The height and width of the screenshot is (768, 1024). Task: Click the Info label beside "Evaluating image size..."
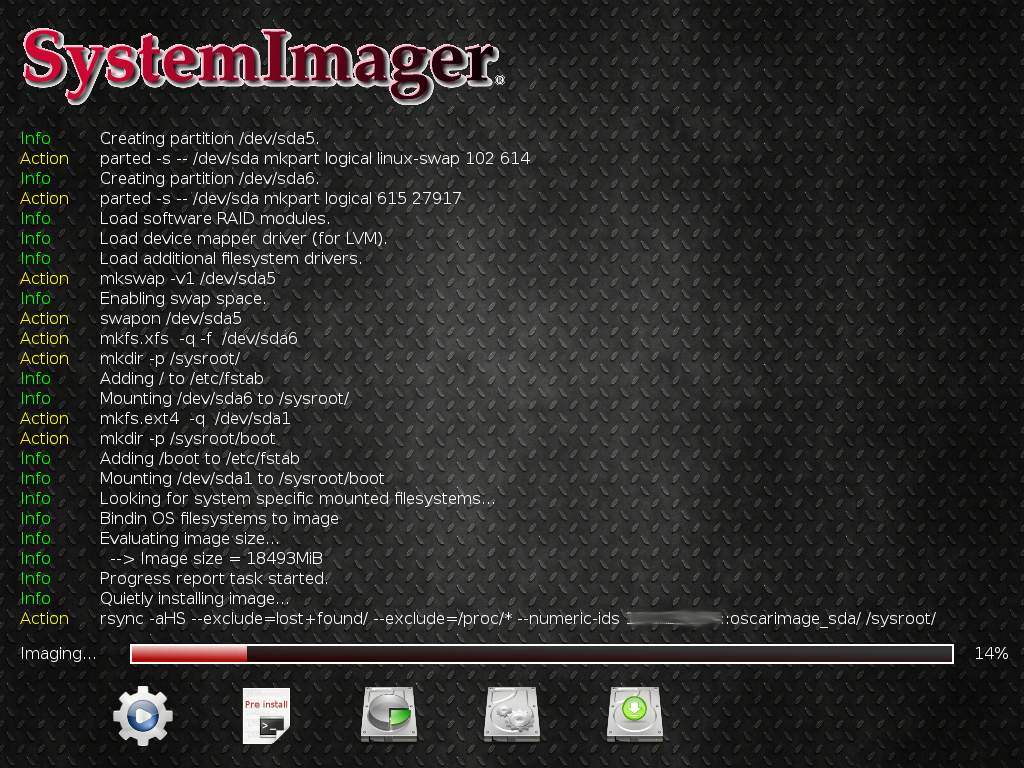(x=35, y=539)
